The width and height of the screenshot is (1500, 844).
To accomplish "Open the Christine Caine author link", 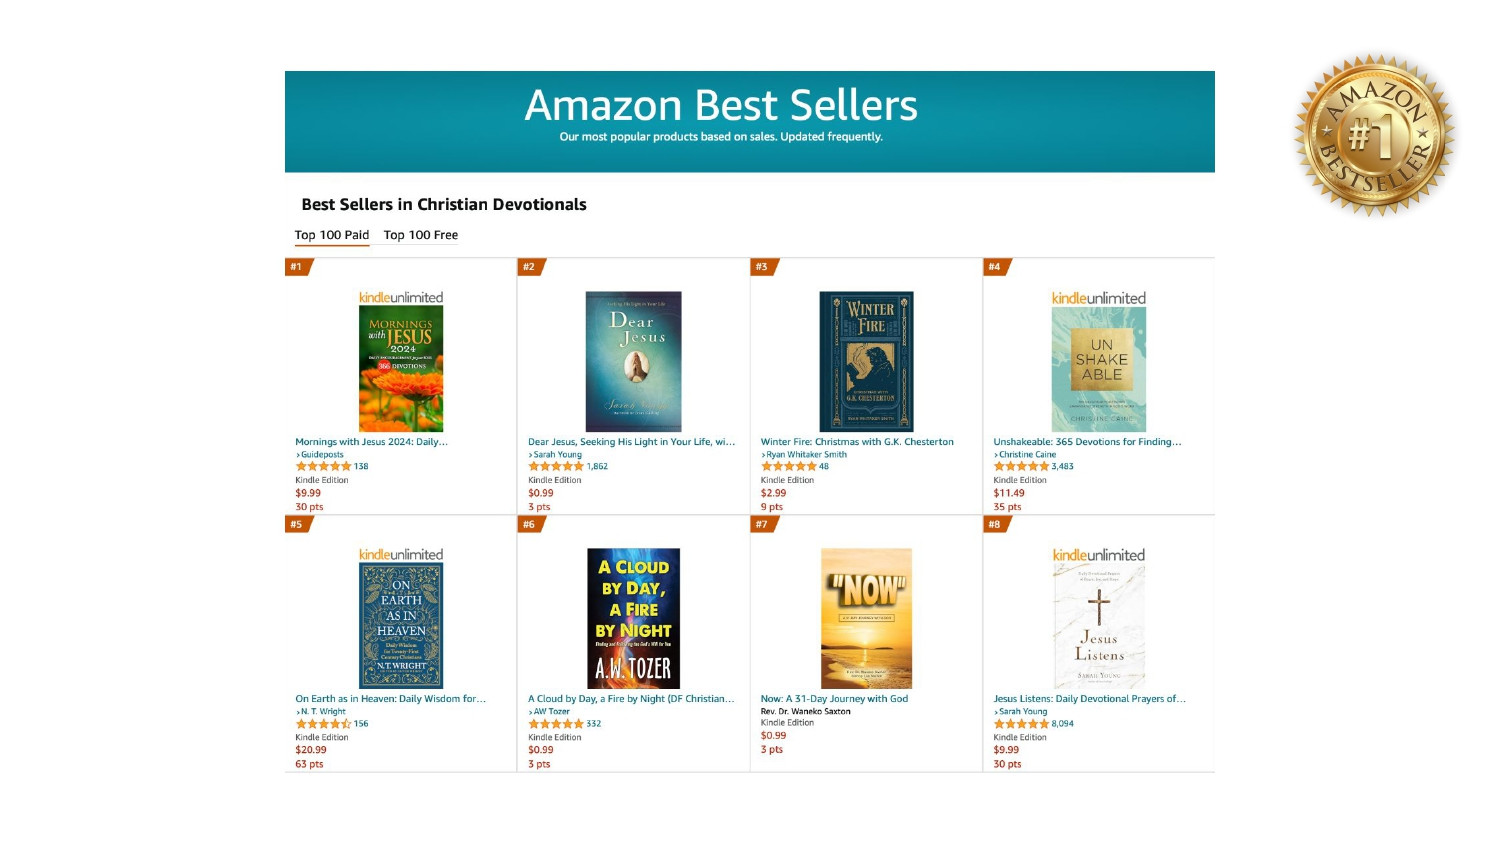I will [x=1027, y=455].
